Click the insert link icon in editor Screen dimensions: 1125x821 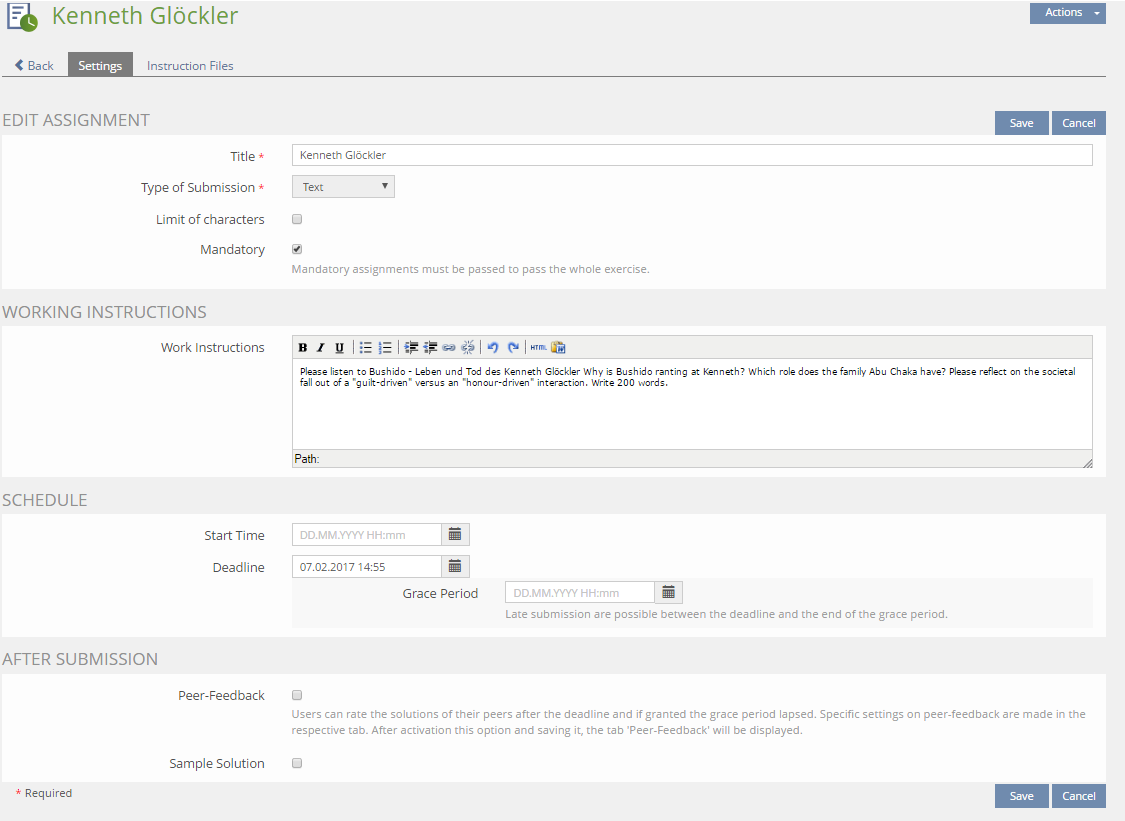pos(449,348)
